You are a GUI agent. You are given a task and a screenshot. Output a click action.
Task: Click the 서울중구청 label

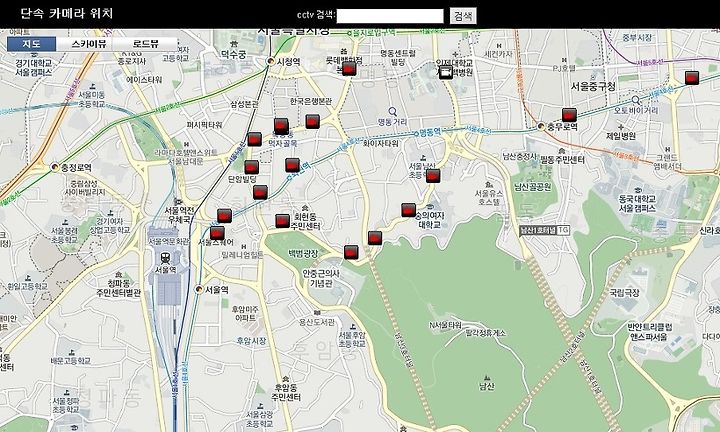coord(593,87)
